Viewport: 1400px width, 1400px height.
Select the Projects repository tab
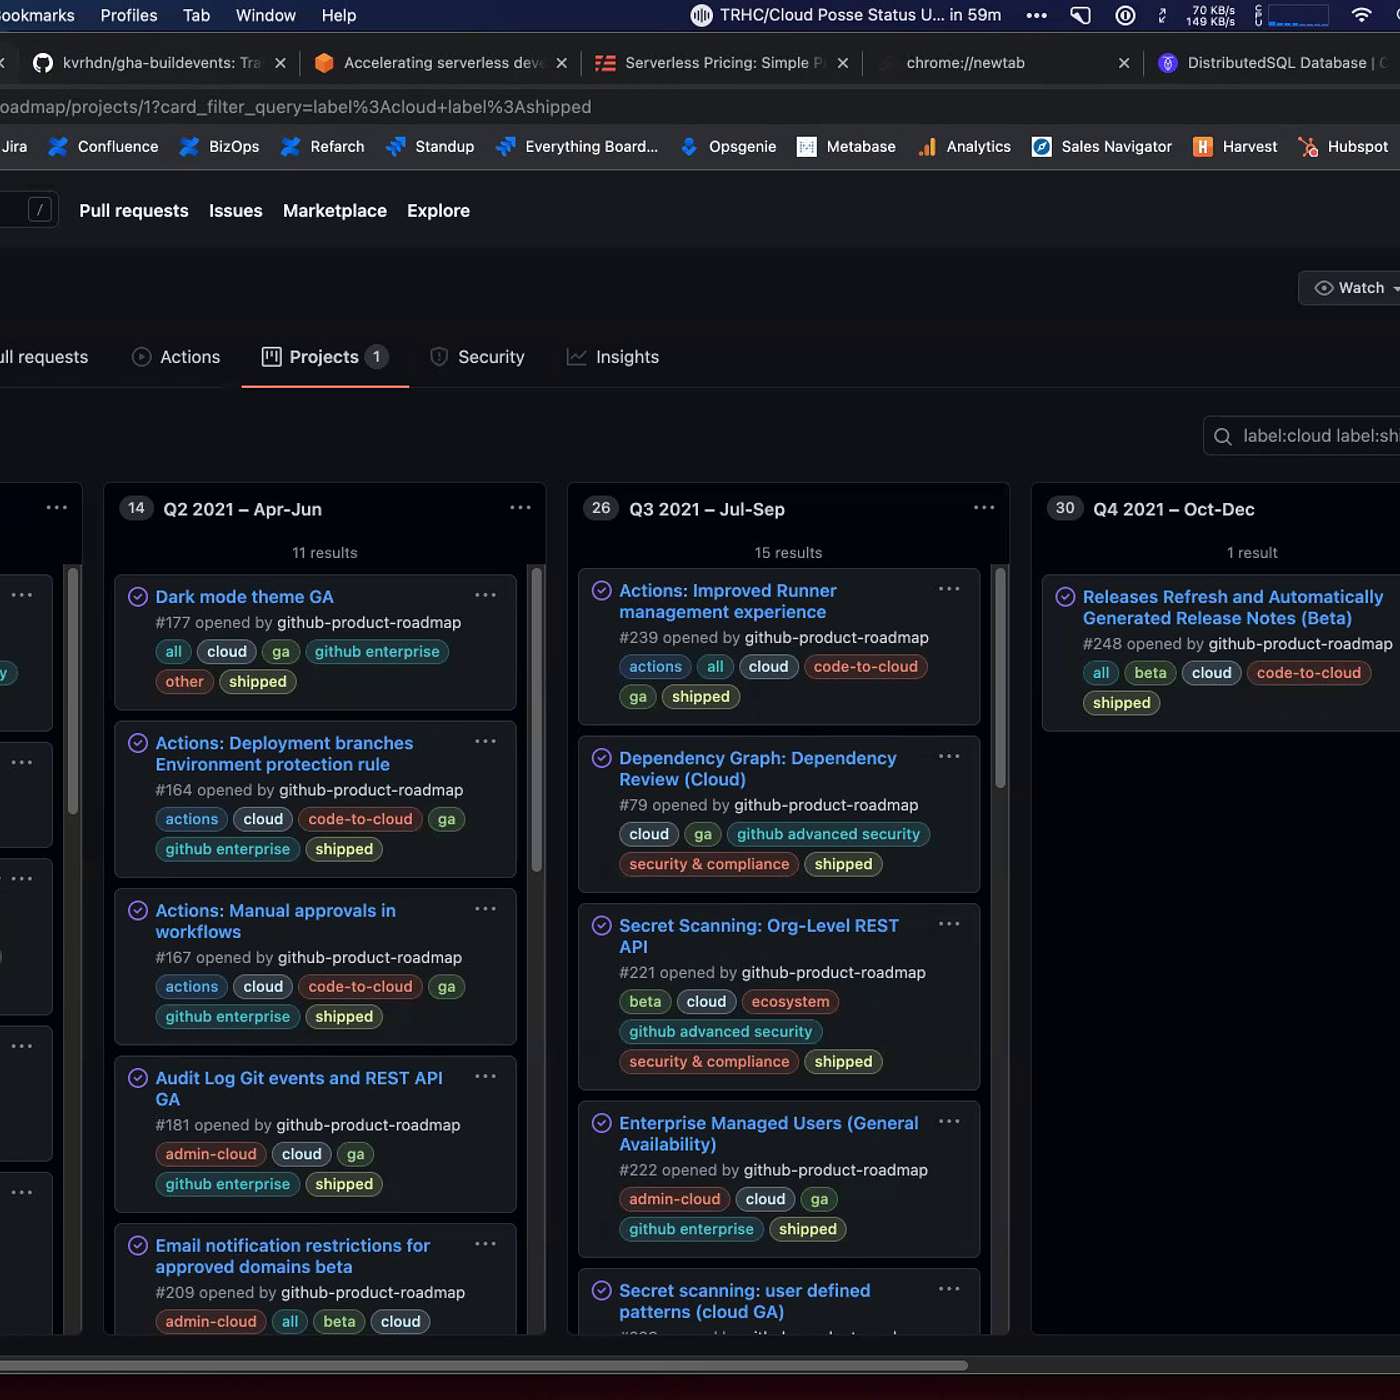pyautogui.click(x=325, y=357)
